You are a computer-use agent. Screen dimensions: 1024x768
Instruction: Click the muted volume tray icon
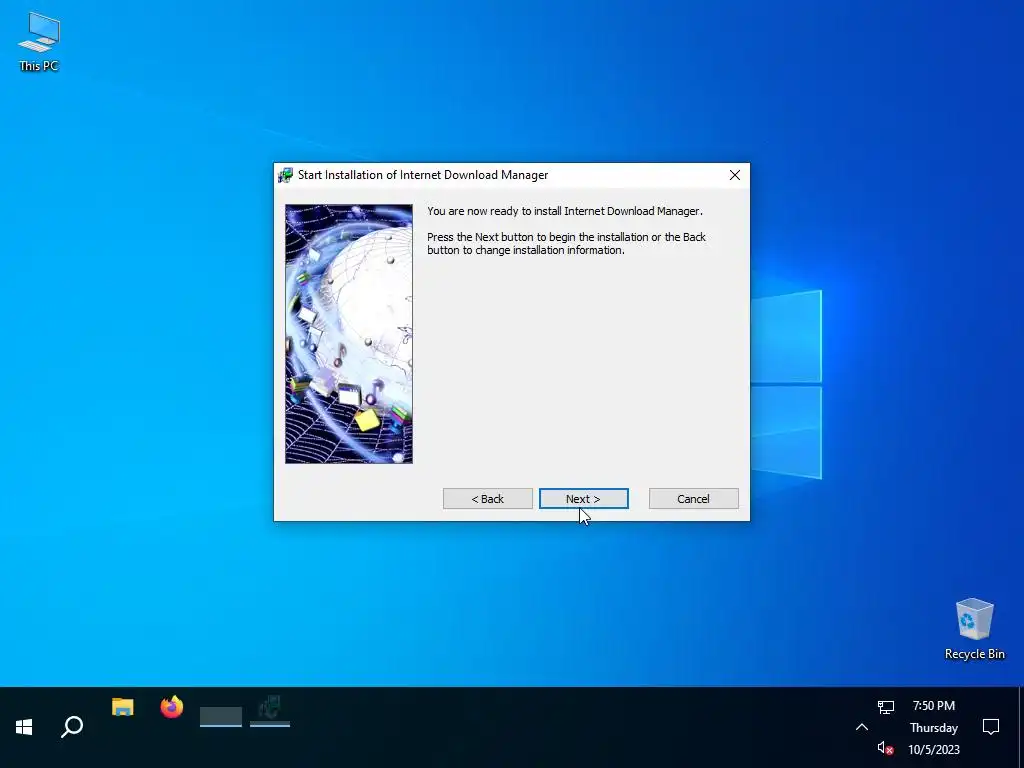point(886,748)
